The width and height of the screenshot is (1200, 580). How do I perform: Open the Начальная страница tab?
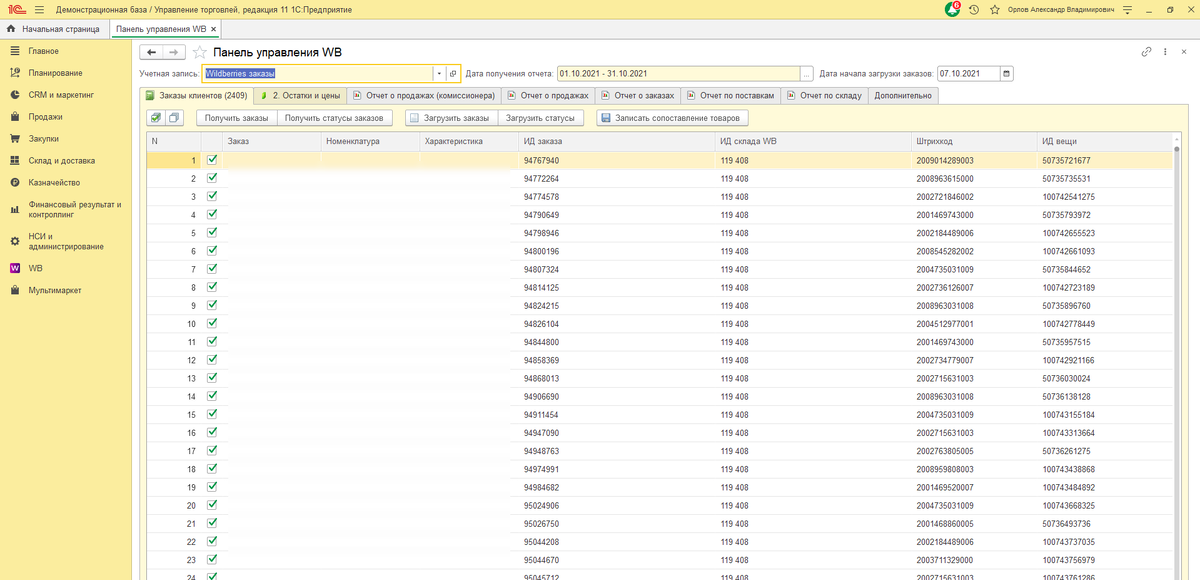(54, 29)
